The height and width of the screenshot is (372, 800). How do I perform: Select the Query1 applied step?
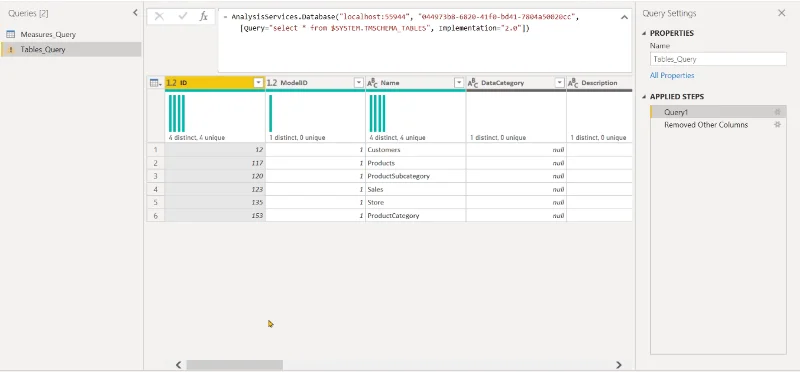click(x=718, y=112)
